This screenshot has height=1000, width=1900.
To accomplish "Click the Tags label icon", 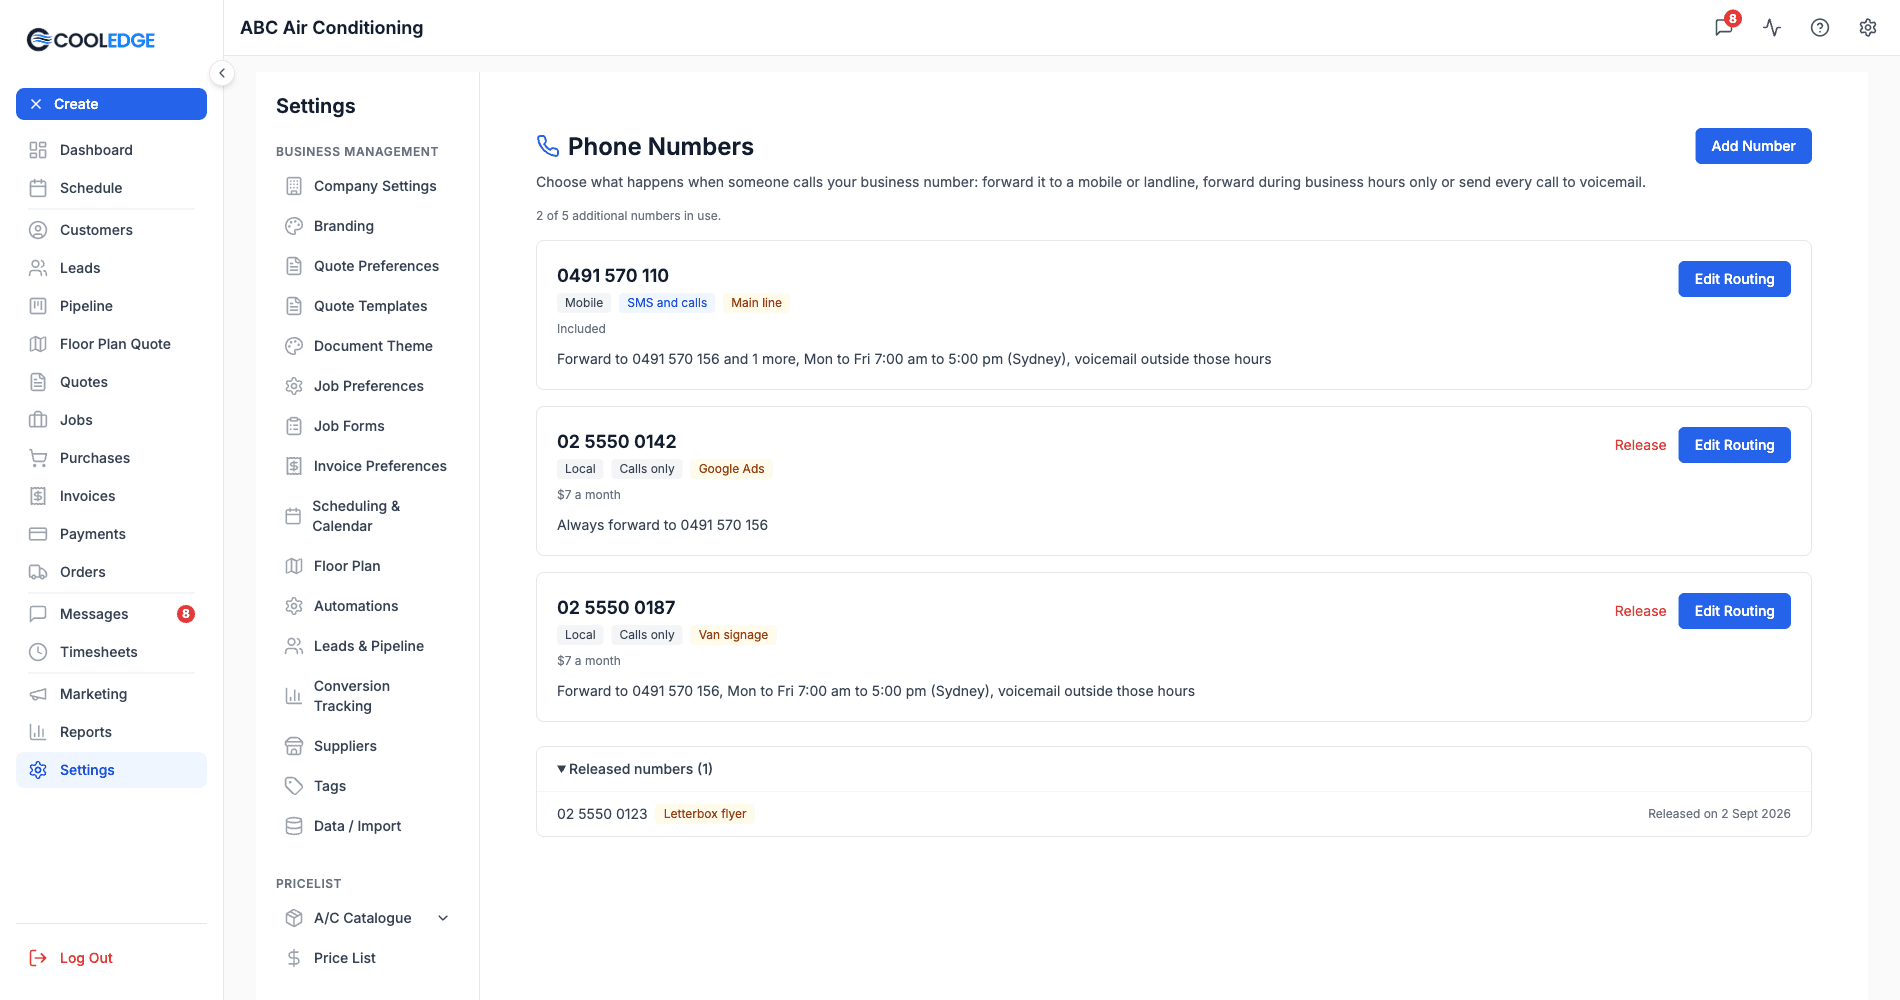I will point(294,786).
